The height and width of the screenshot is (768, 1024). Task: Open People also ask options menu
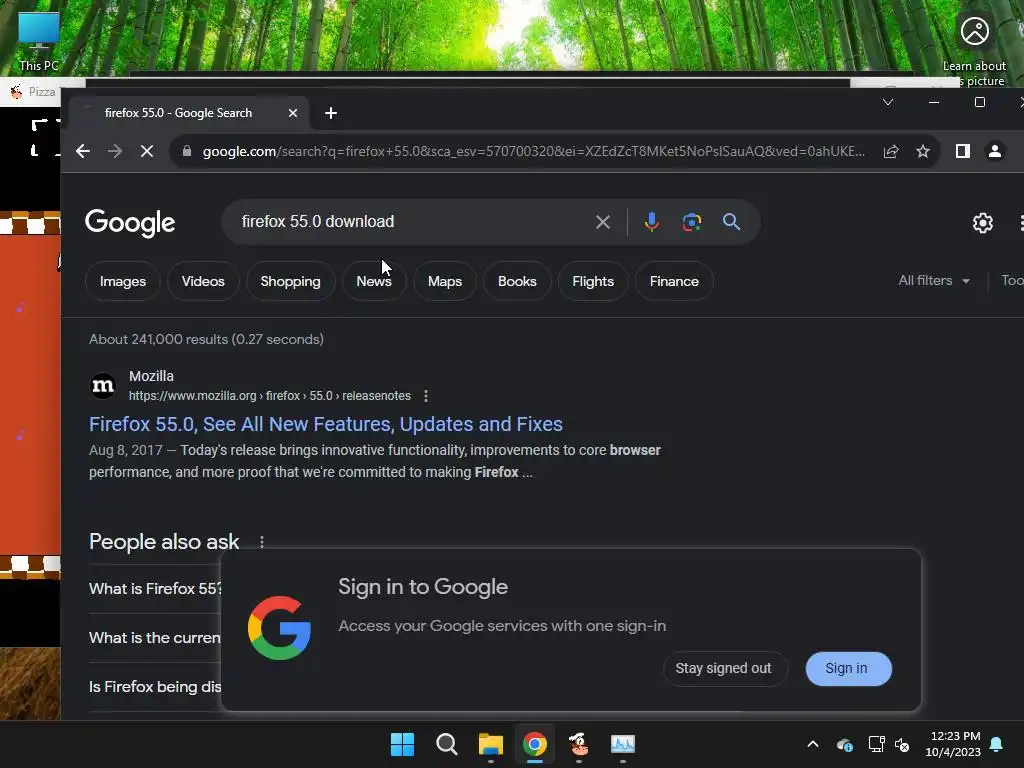click(262, 542)
